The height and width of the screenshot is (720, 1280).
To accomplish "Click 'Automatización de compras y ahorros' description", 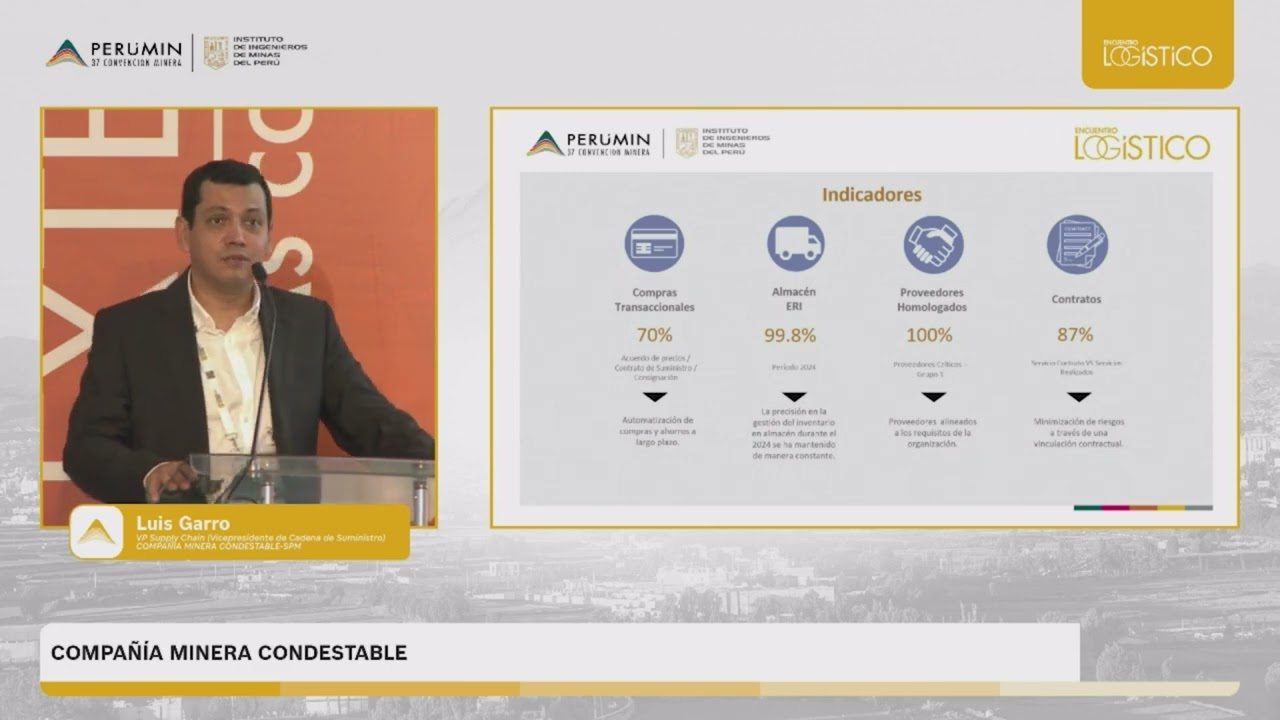I will coord(657,431).
